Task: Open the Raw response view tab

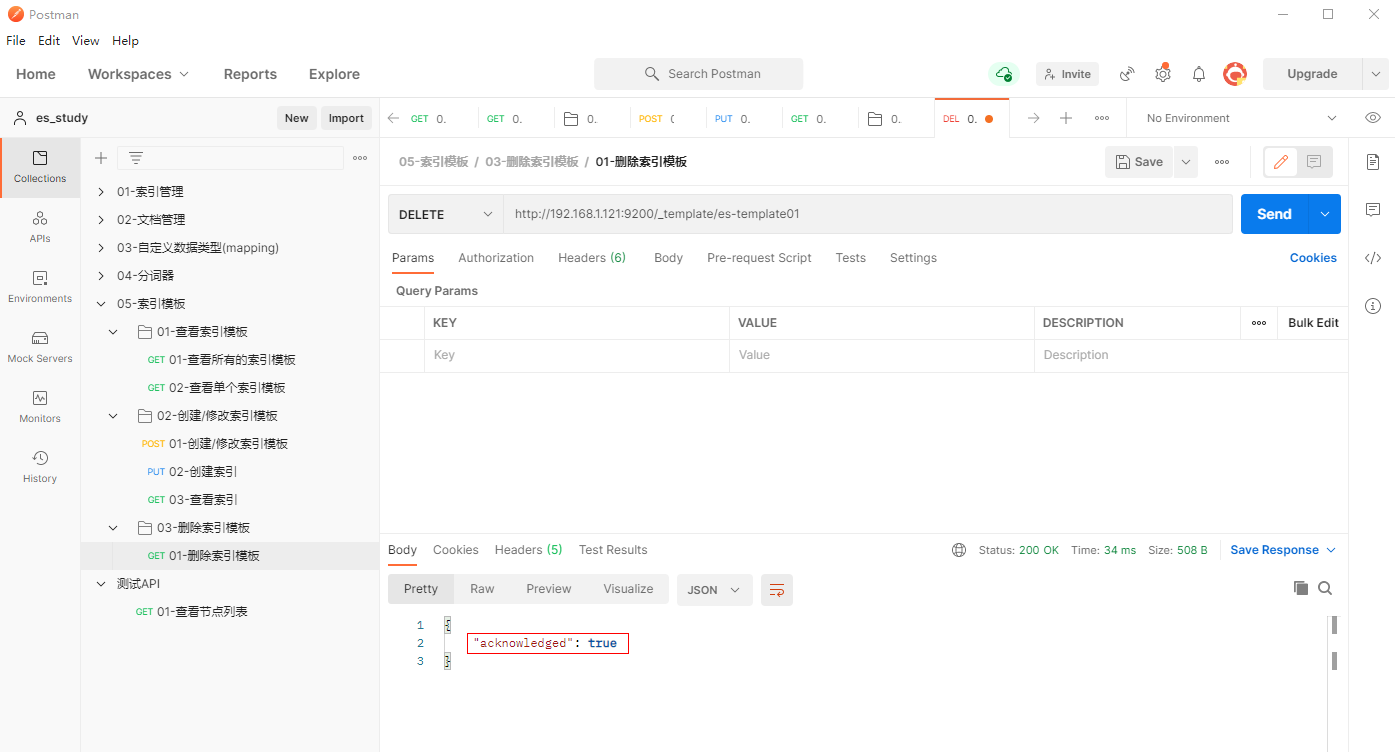Action: click(x=482, y=589)
